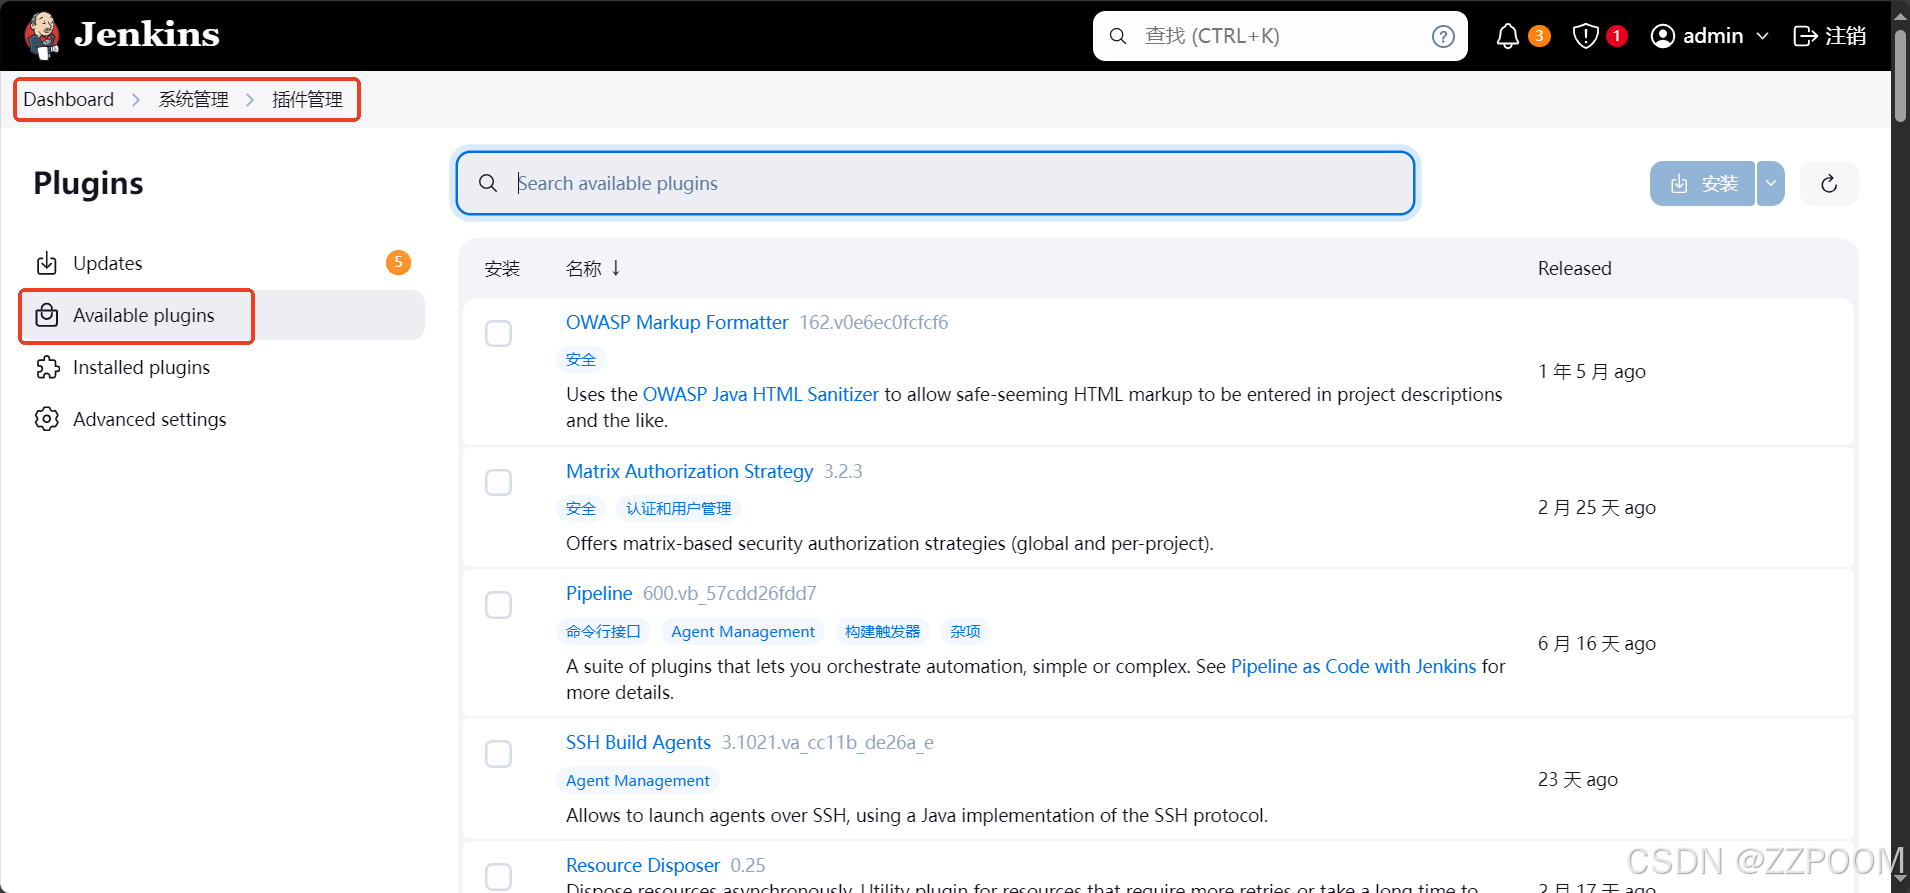The image size is (1910, 893).
Task: Click version text 3.1021.va_cc11b_de26a_e
Action: pyautogui.click(x=828, y=742)
